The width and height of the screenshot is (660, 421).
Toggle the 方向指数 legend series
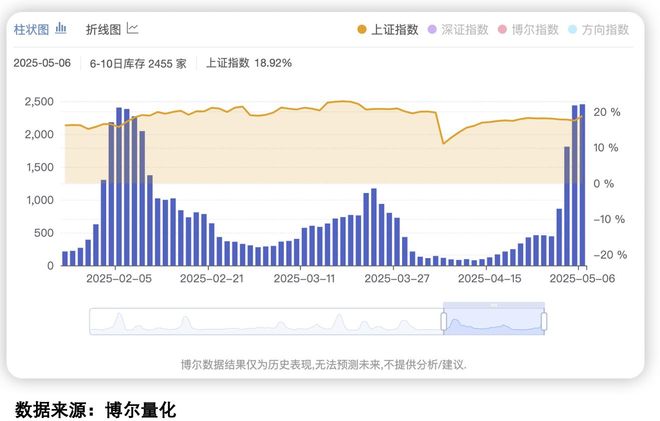pyautogui.click(x=598, y=29)
